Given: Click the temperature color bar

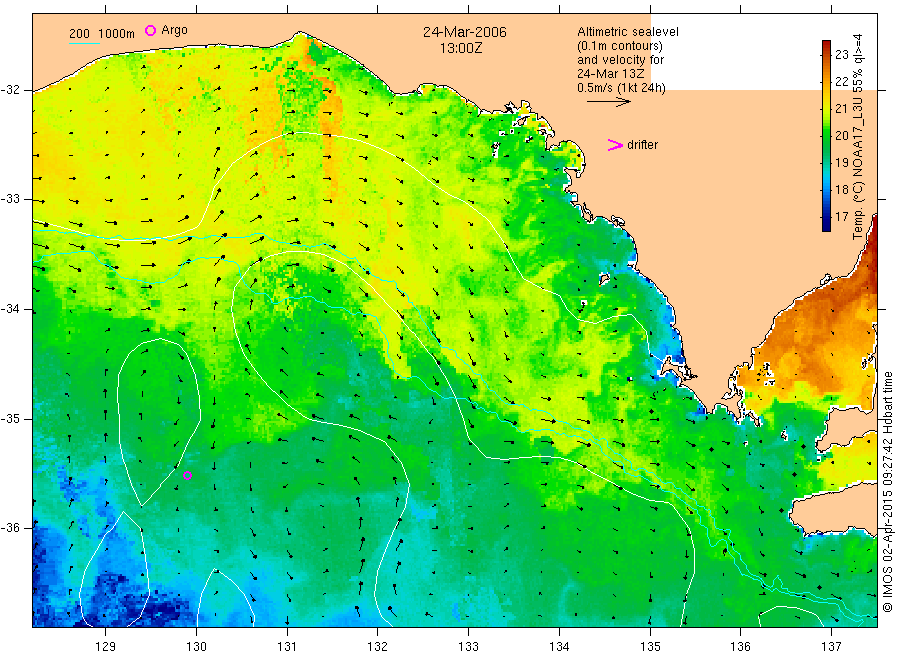Looking at the screenshot, I should click(x=826, y=136).
